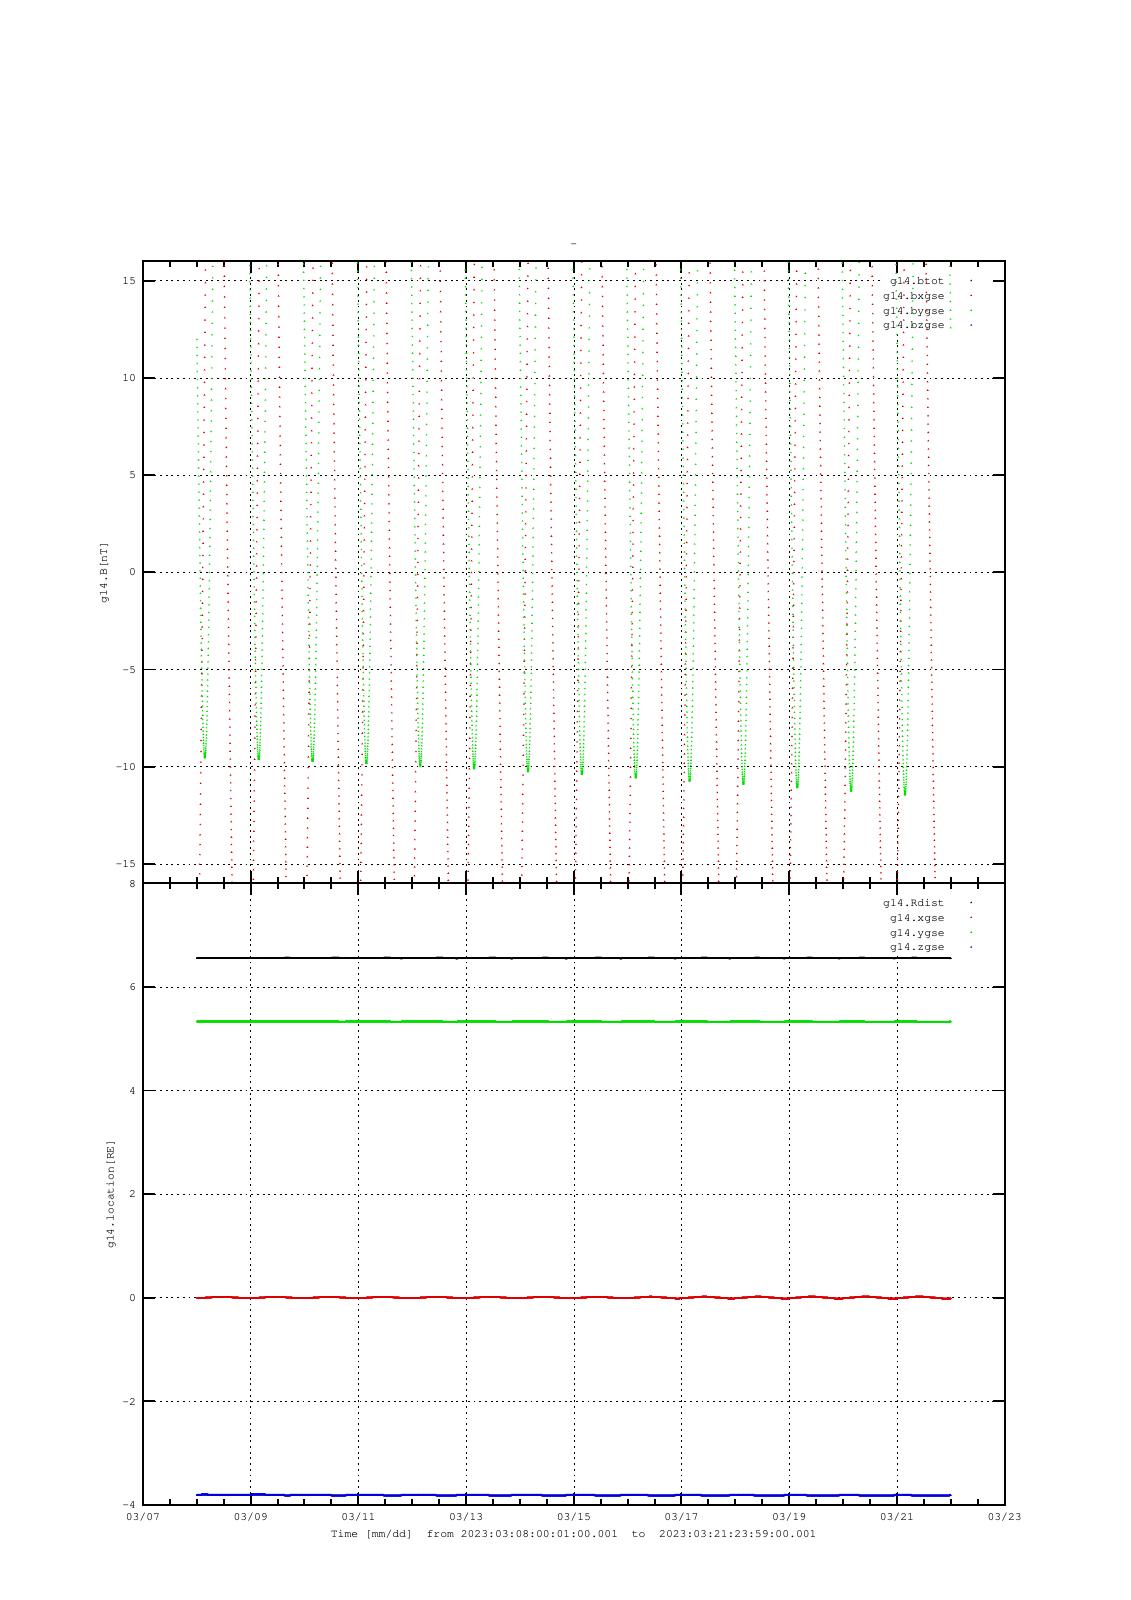This screenshot has width=1131, height=1600.
Task: Select the g14.zgse legend label
Action: coord(916,947)
